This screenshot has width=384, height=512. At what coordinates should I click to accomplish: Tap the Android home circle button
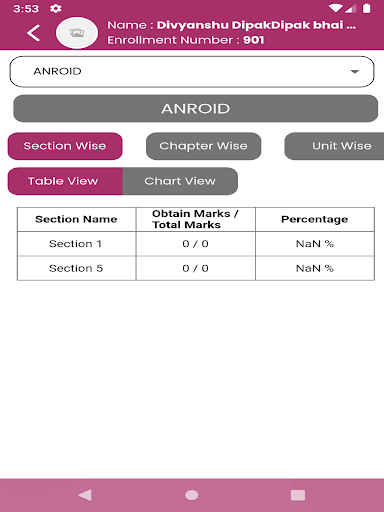coord(192,495)
